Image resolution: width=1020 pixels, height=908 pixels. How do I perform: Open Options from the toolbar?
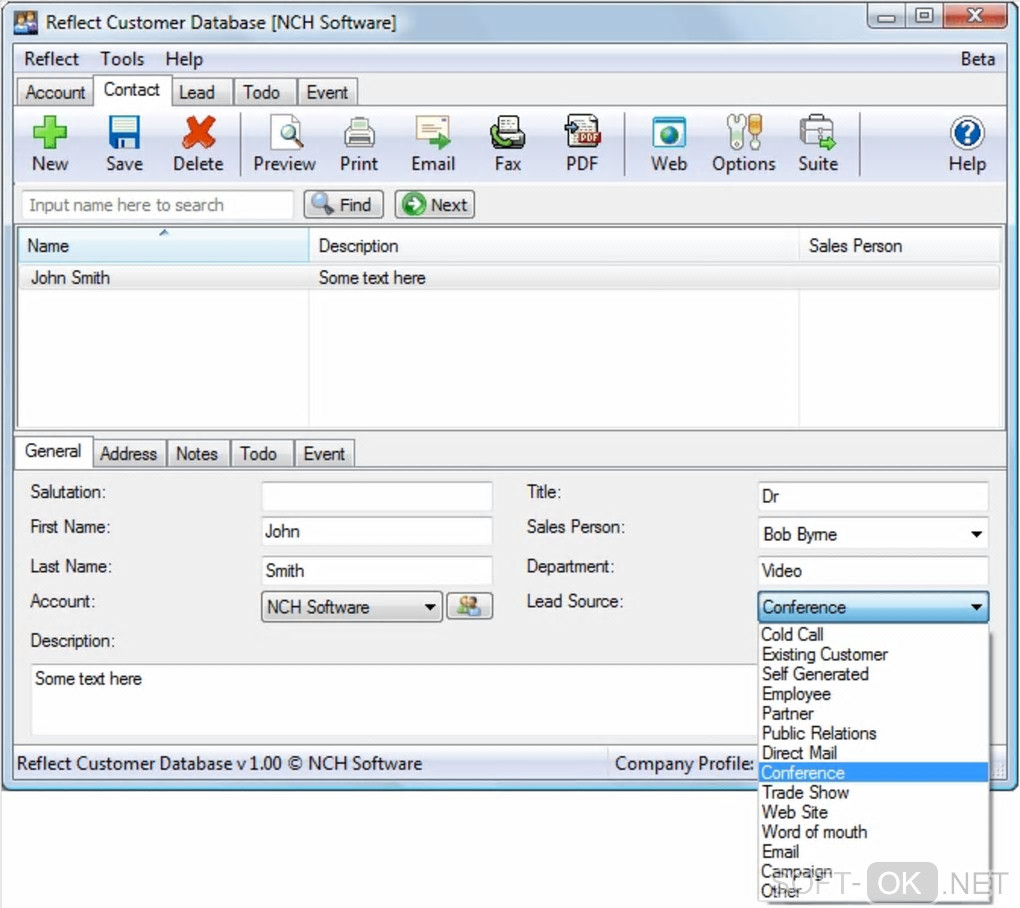click(744, 144)
